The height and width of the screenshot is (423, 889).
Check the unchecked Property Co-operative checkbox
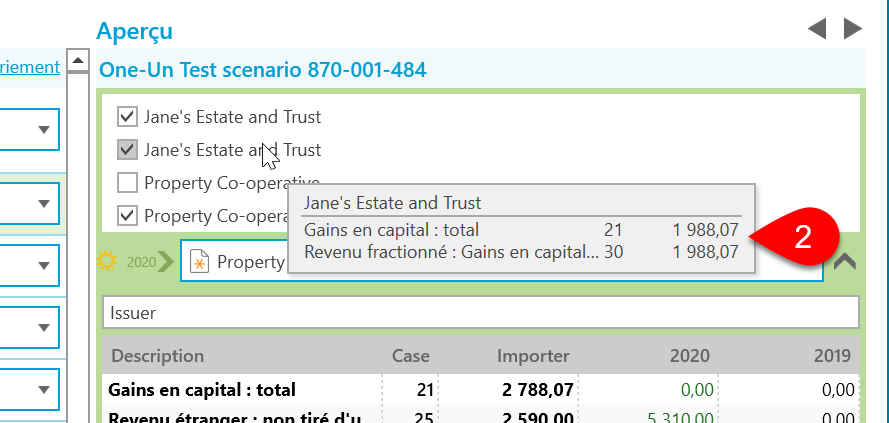127,183
